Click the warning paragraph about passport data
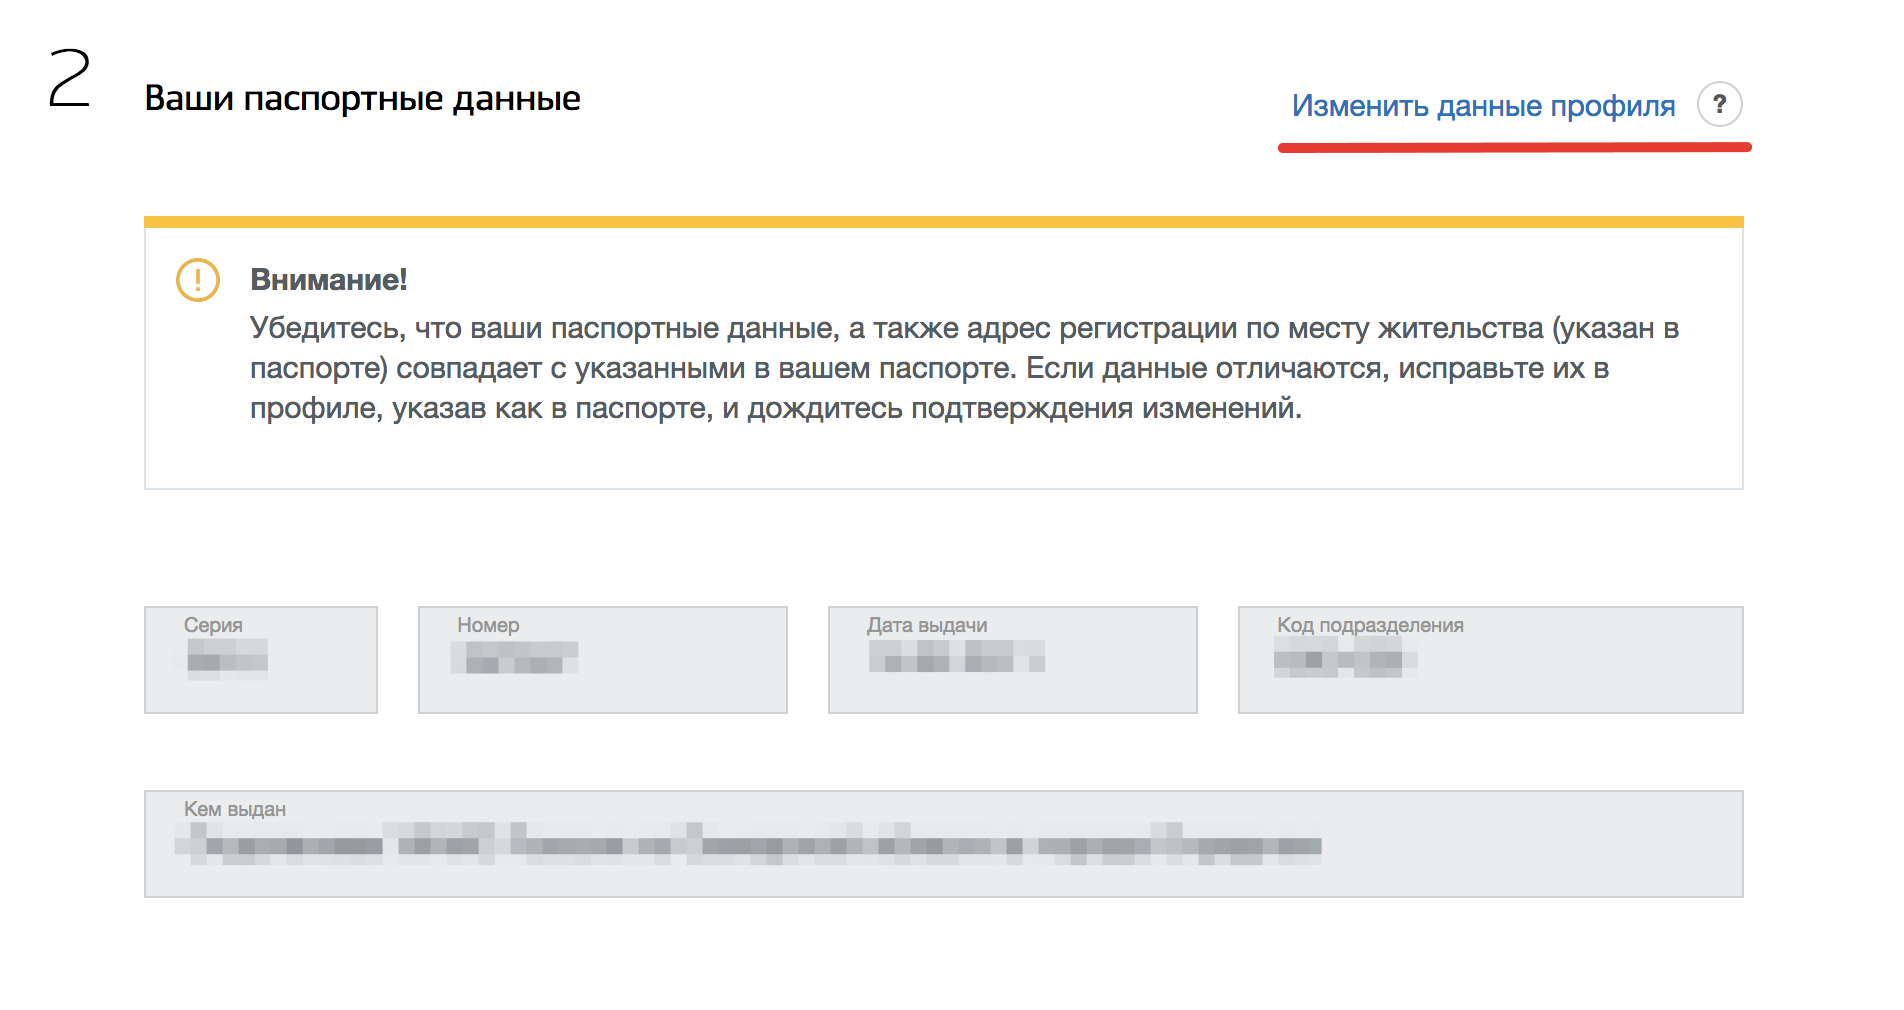Image resolution: width=1904 pixels, height=1010 pixels. click(930, 368)
